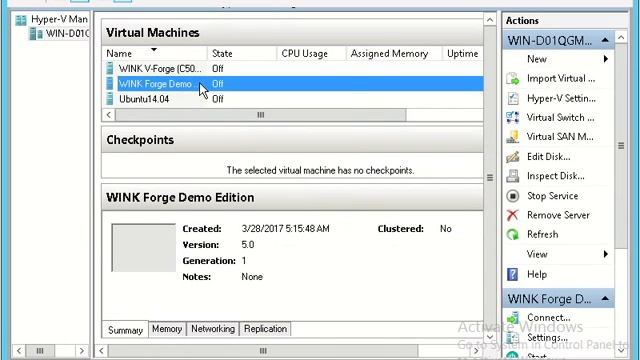Viewport: 640px width, 360px height.
Task: Sort by the CPU Usage column header
Action: (311, 53)
